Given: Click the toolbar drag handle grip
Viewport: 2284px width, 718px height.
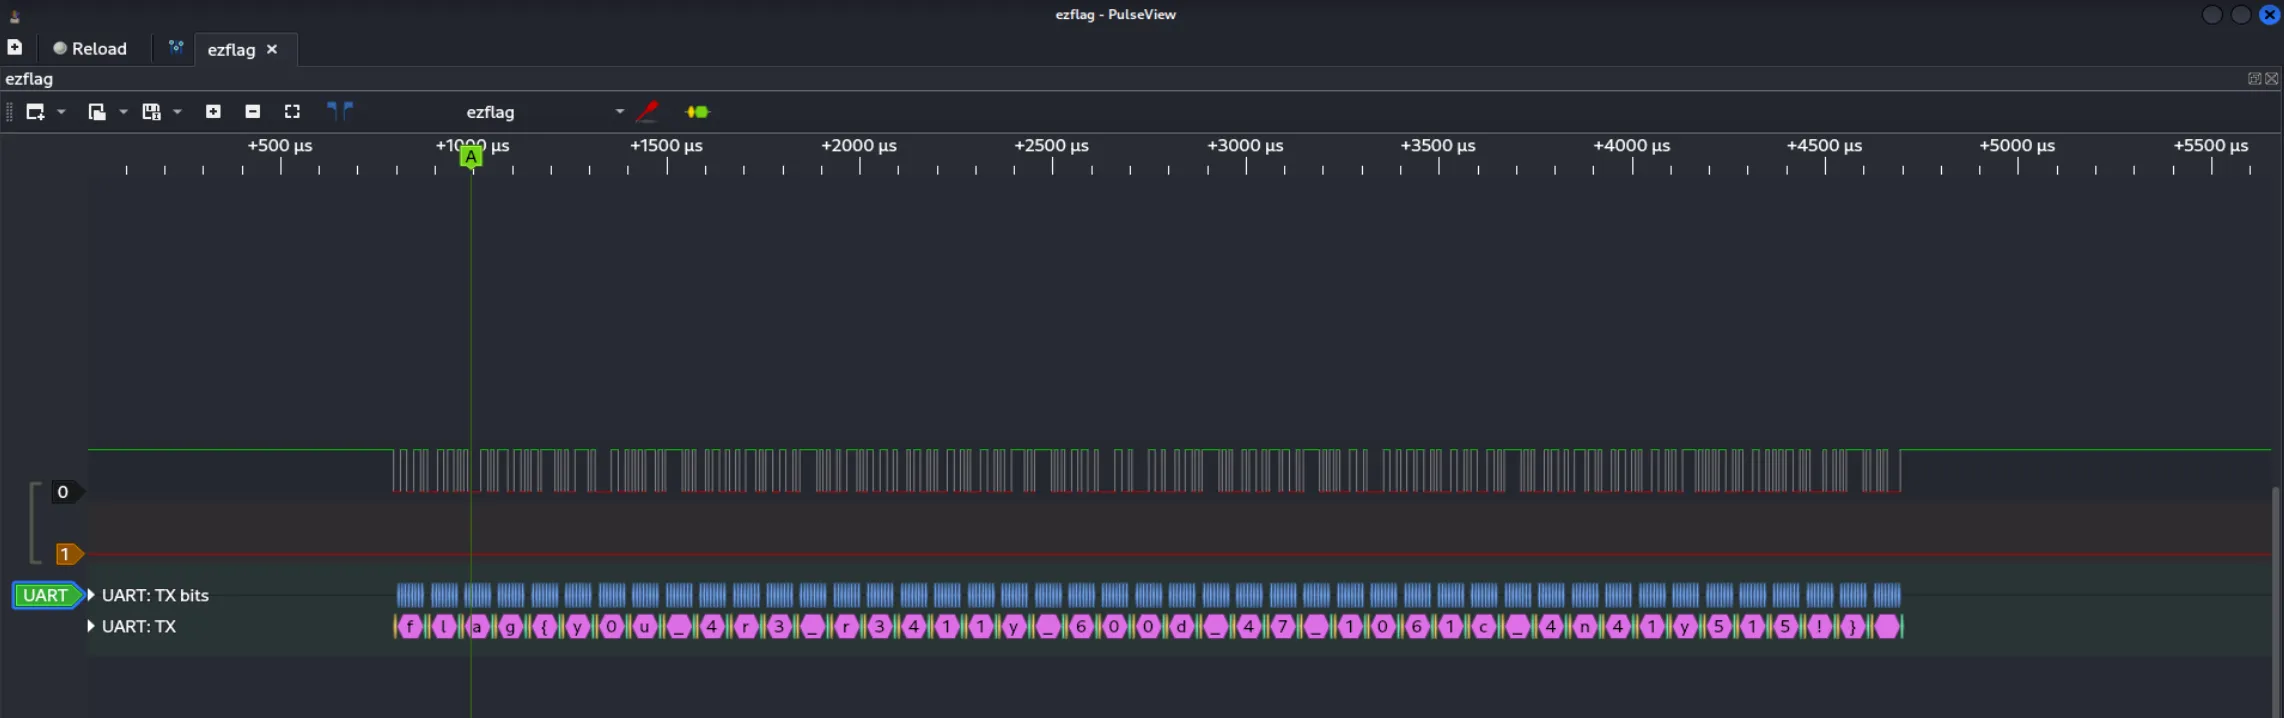Looking at the screenshot, I should coord(9,112).
